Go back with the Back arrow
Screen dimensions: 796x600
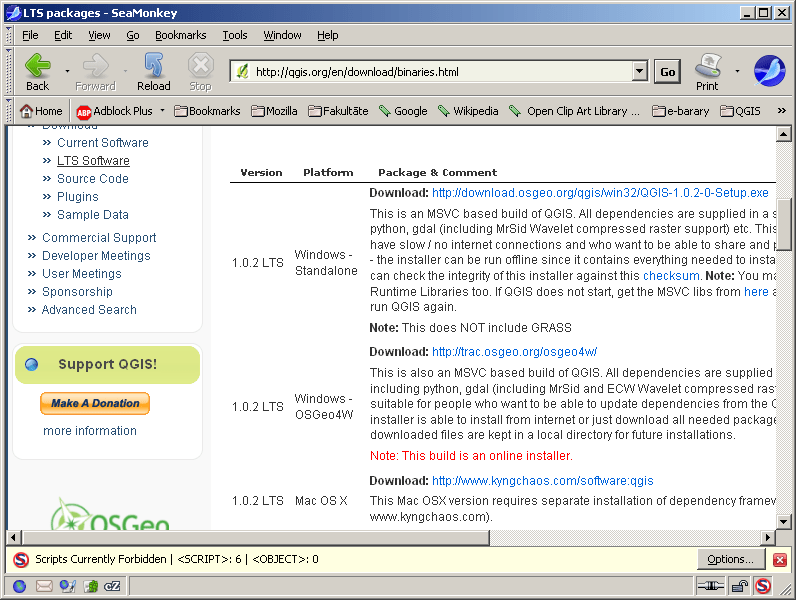coord(38,72)
